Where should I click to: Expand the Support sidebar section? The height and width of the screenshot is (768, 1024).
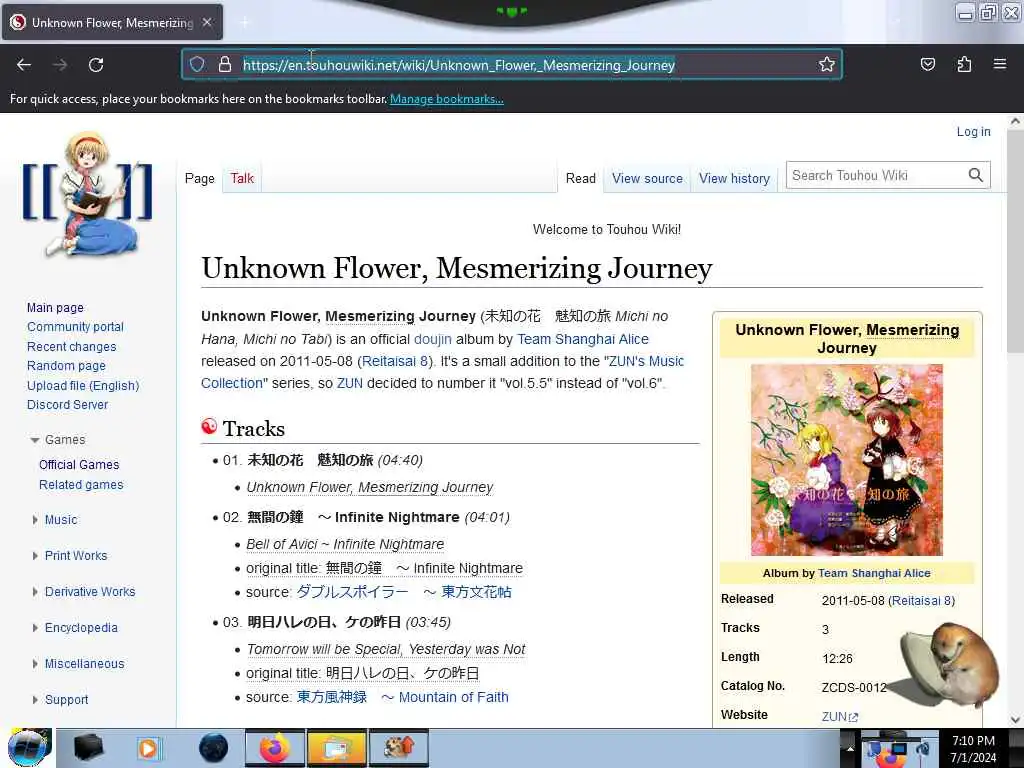35,699
